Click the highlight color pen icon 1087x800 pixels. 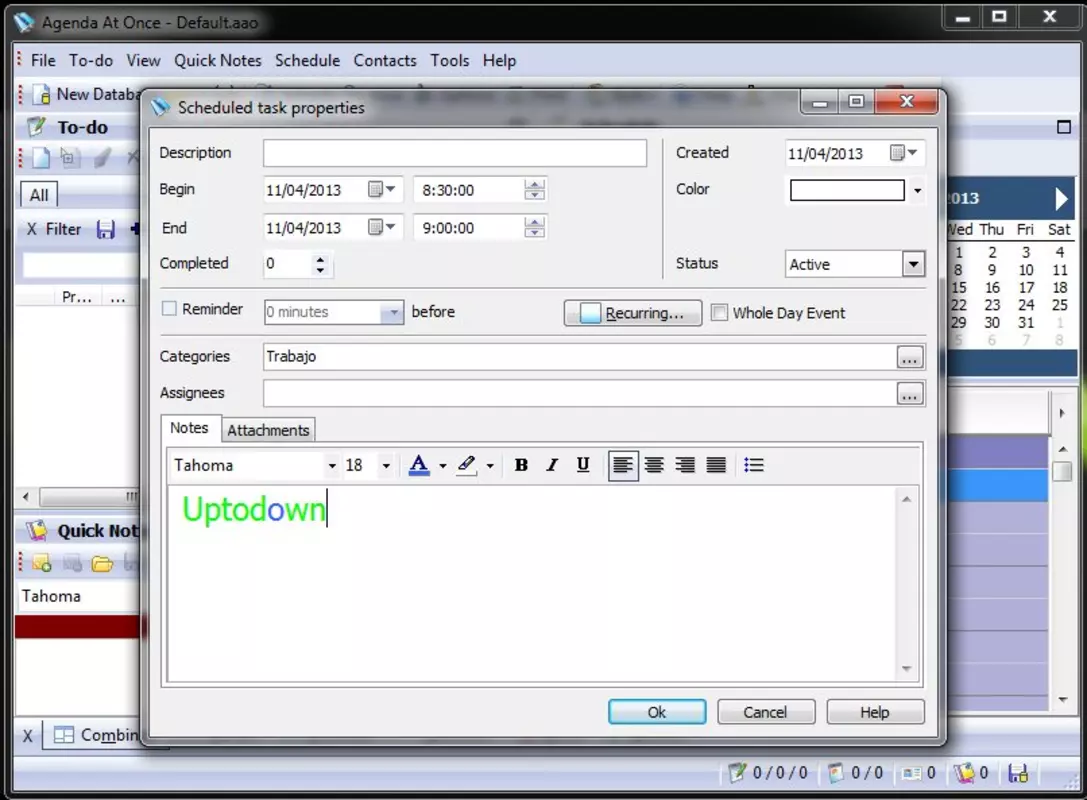click(x=467, y=465)
